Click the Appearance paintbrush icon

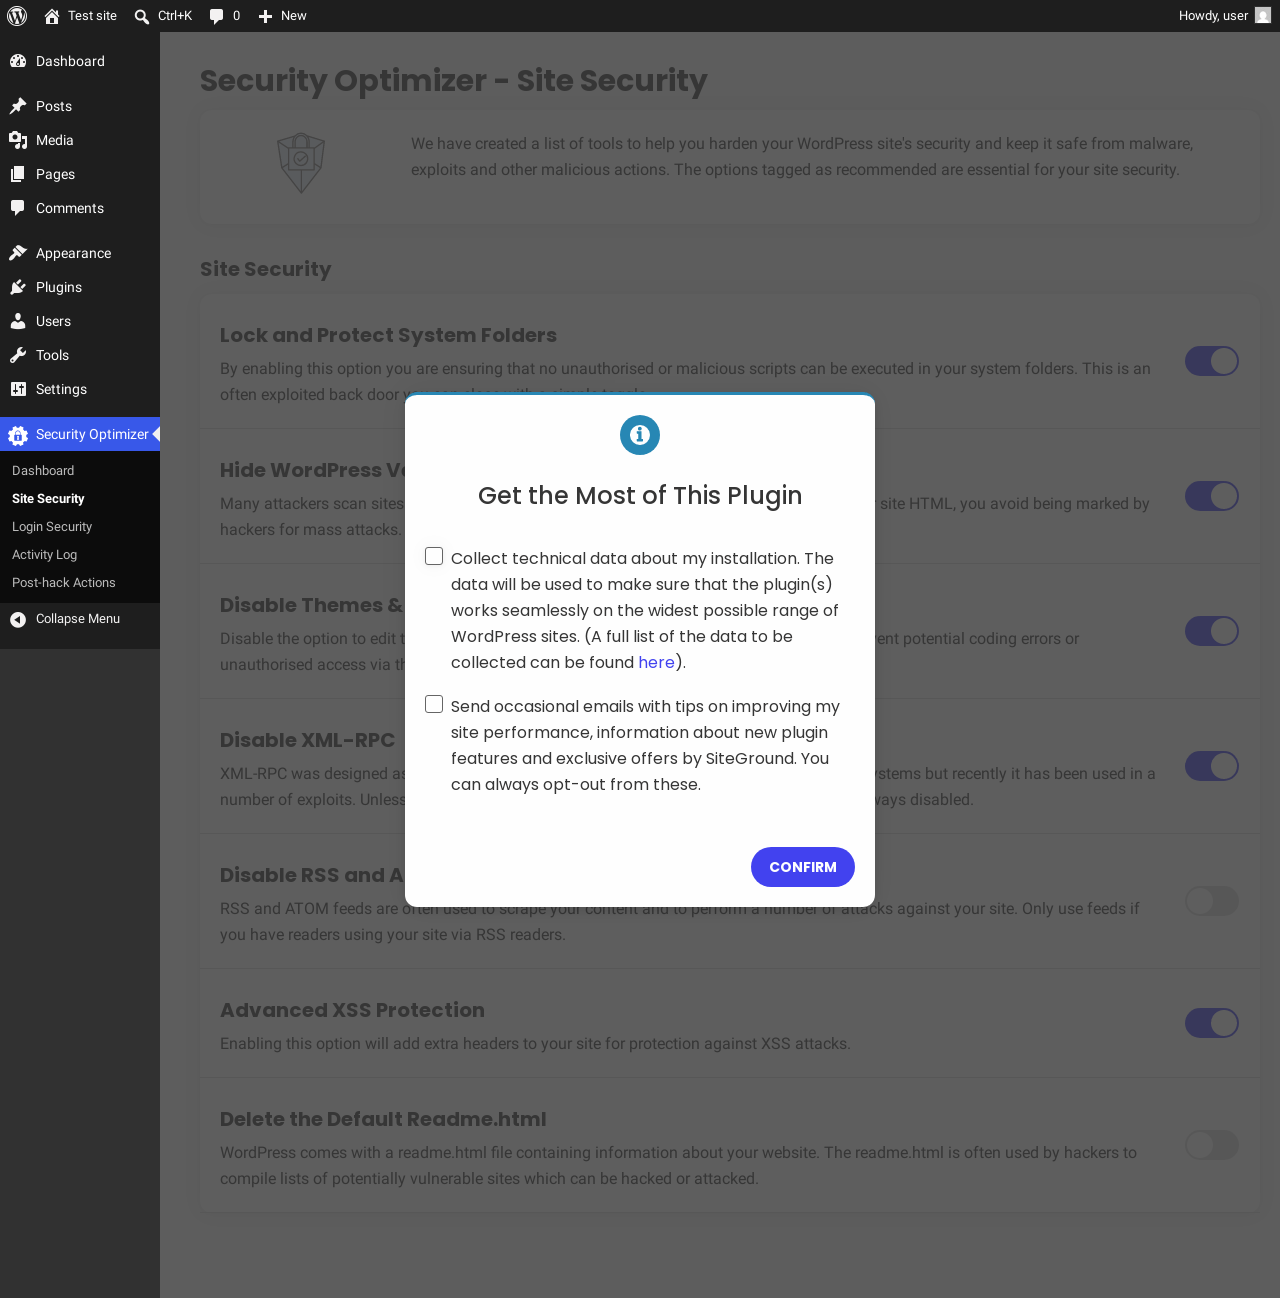18,253
